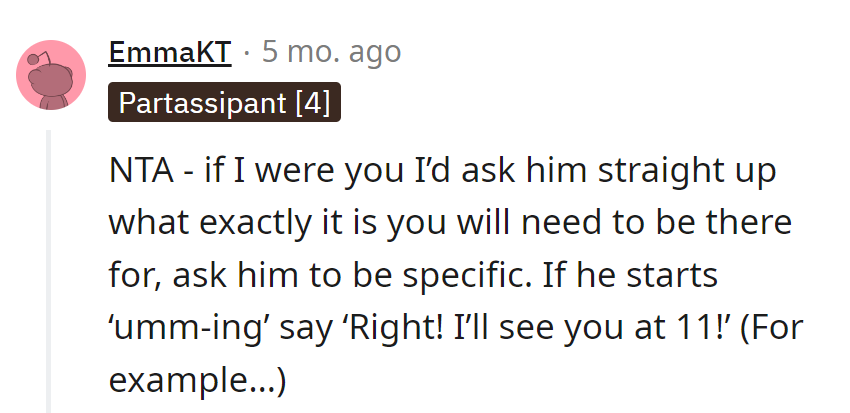Click the Partassipant [4] flair badge
Image resolution: width=850 pixels, height=413 pixels.
224,102
